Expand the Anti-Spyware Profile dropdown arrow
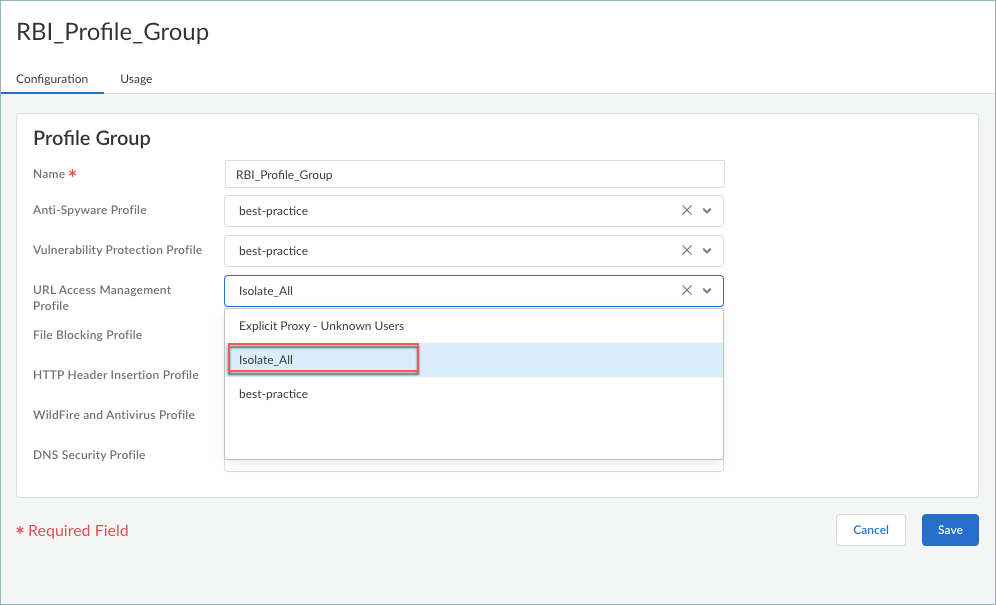This screenshot has width=996, height=605. coord(707,211)
